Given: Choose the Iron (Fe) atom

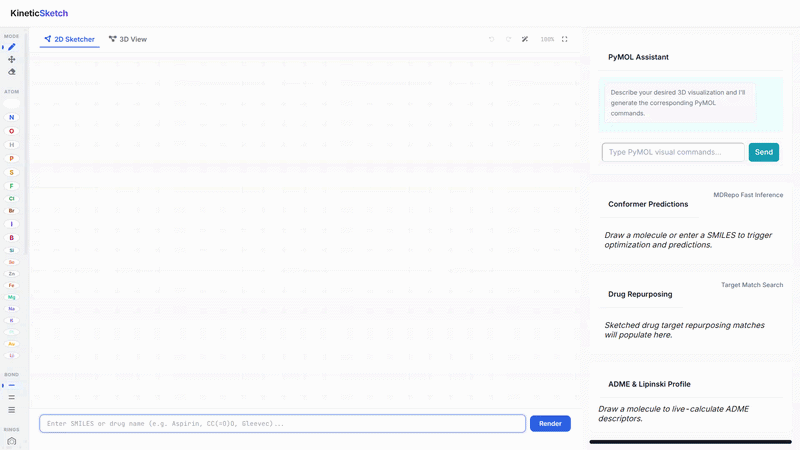Looking at the screenshot, I should click(12, 286).
